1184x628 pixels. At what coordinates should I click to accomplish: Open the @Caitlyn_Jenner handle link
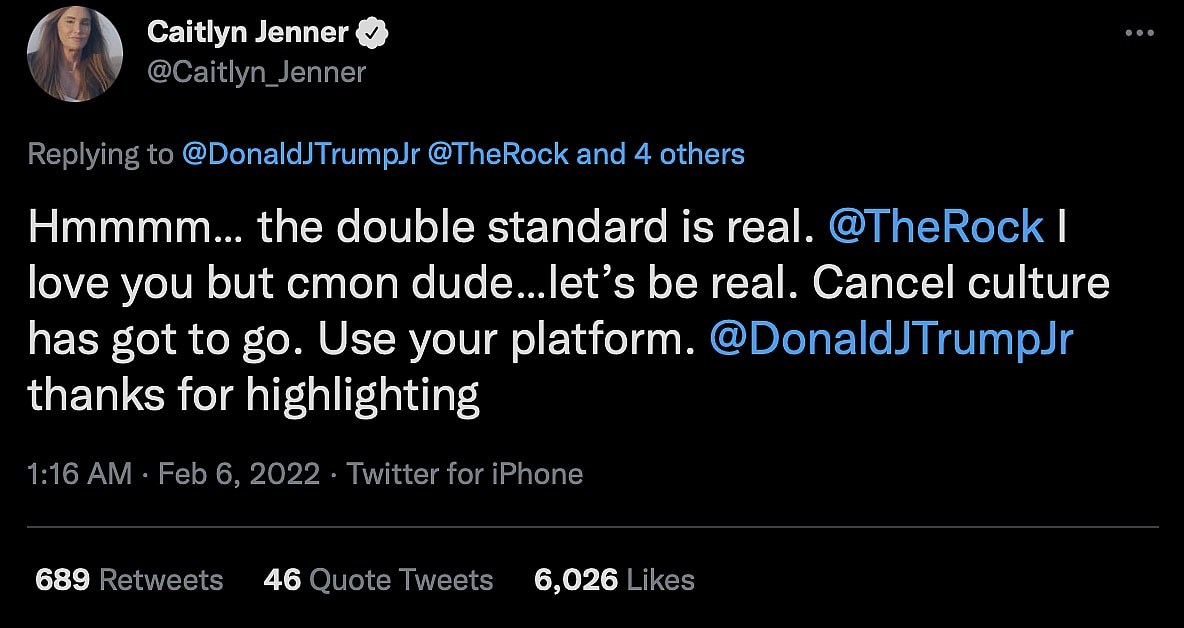(x=256, y=72)
